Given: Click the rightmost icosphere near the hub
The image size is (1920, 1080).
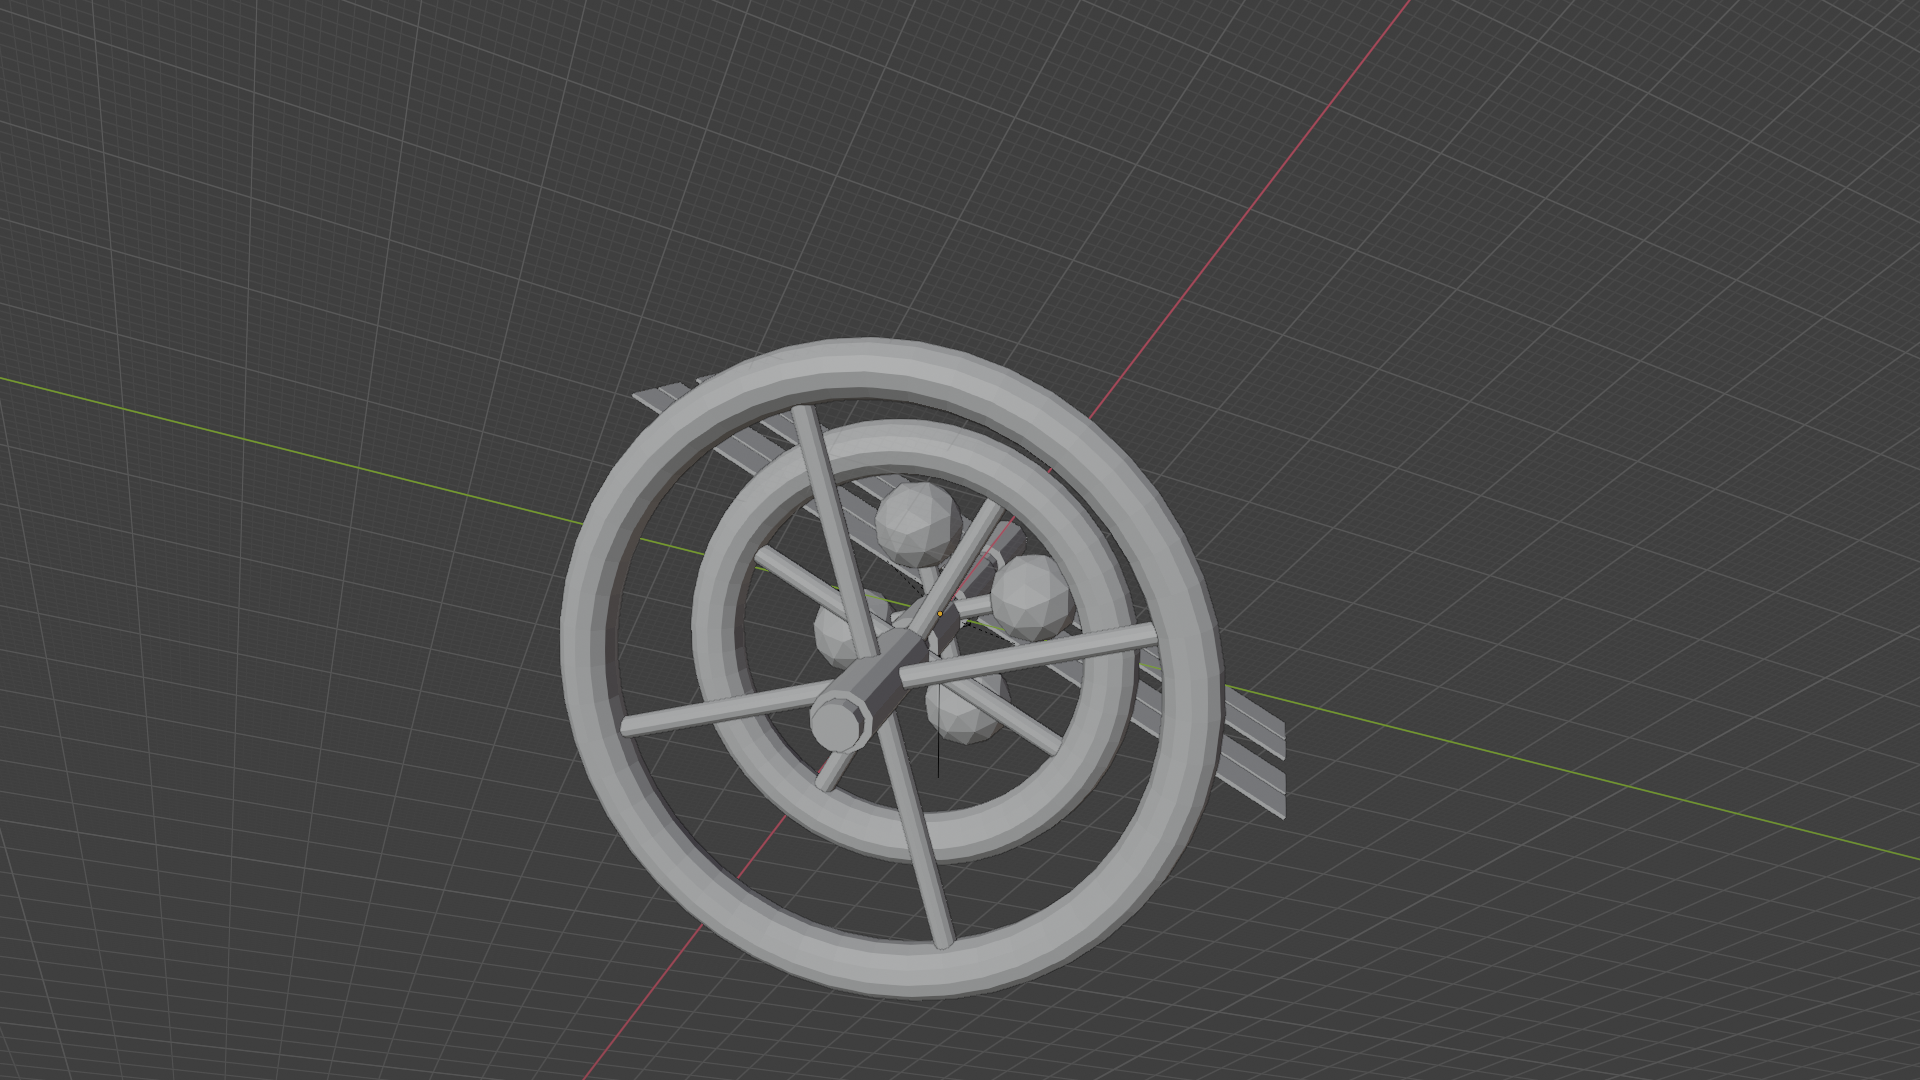Looking at the screenshot, I should pos(1033,596).
